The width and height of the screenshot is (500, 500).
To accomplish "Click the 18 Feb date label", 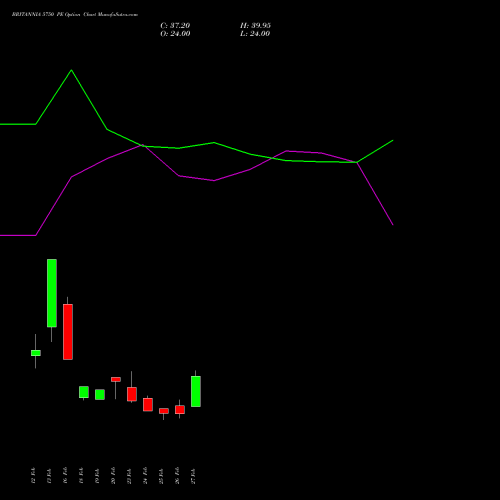I will coord(81,476).
